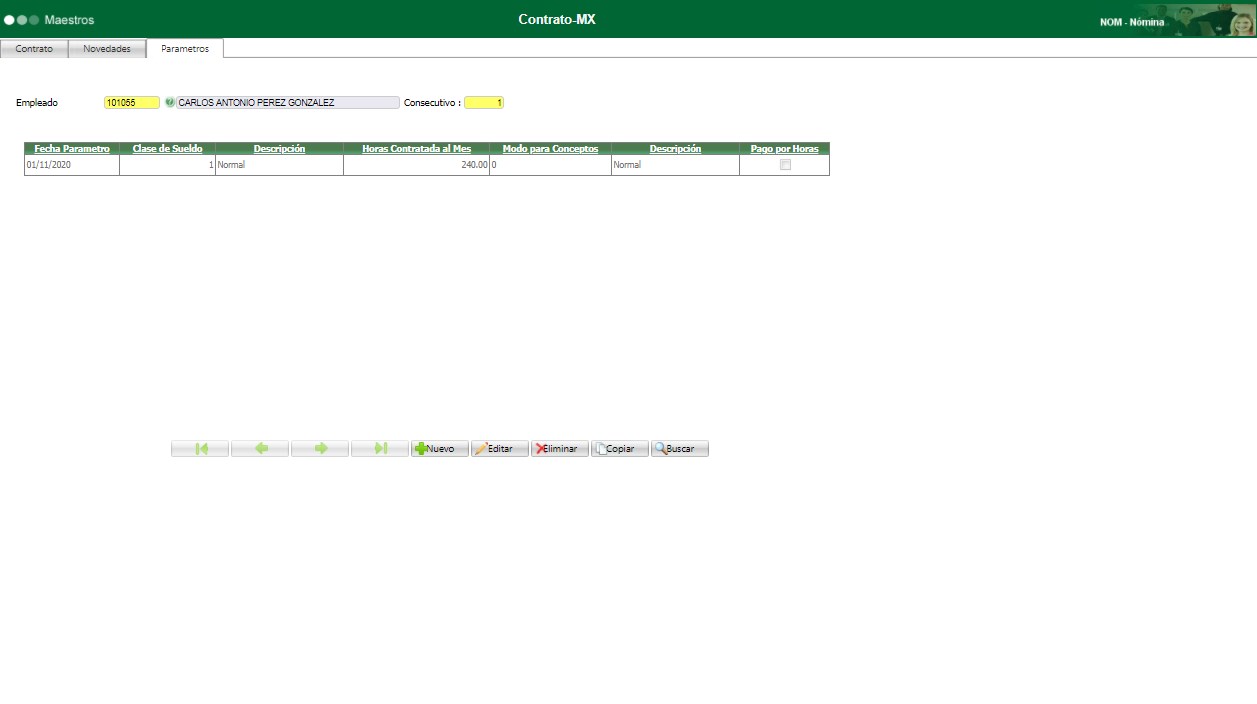Sort by Pago por Horas column header
This screenshot has height=704, width=1257.
[785, 148]
